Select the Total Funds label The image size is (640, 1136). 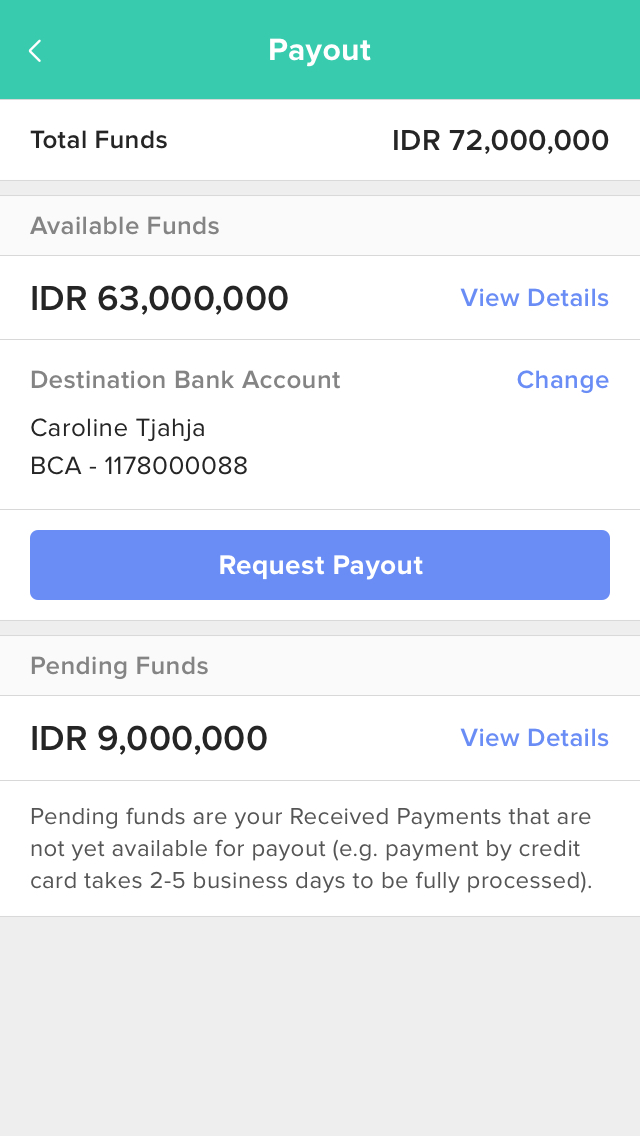tap(99, 140)
